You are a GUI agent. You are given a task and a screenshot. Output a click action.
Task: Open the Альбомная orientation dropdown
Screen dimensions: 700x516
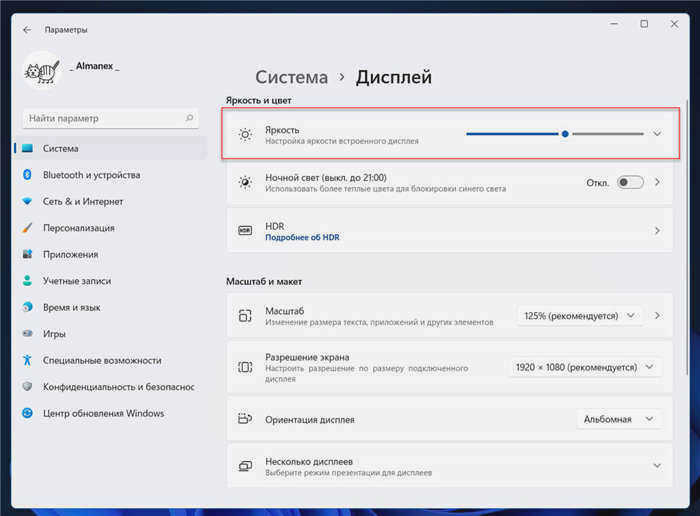click(x=618, y=419)
